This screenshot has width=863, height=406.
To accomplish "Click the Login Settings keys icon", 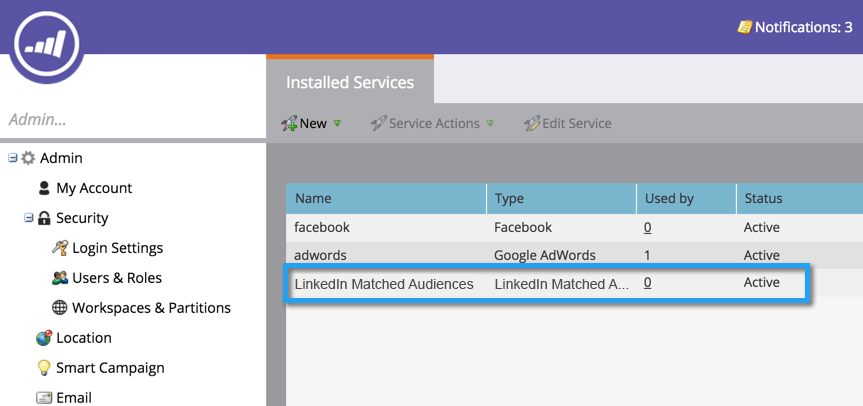I will [60, 248].
